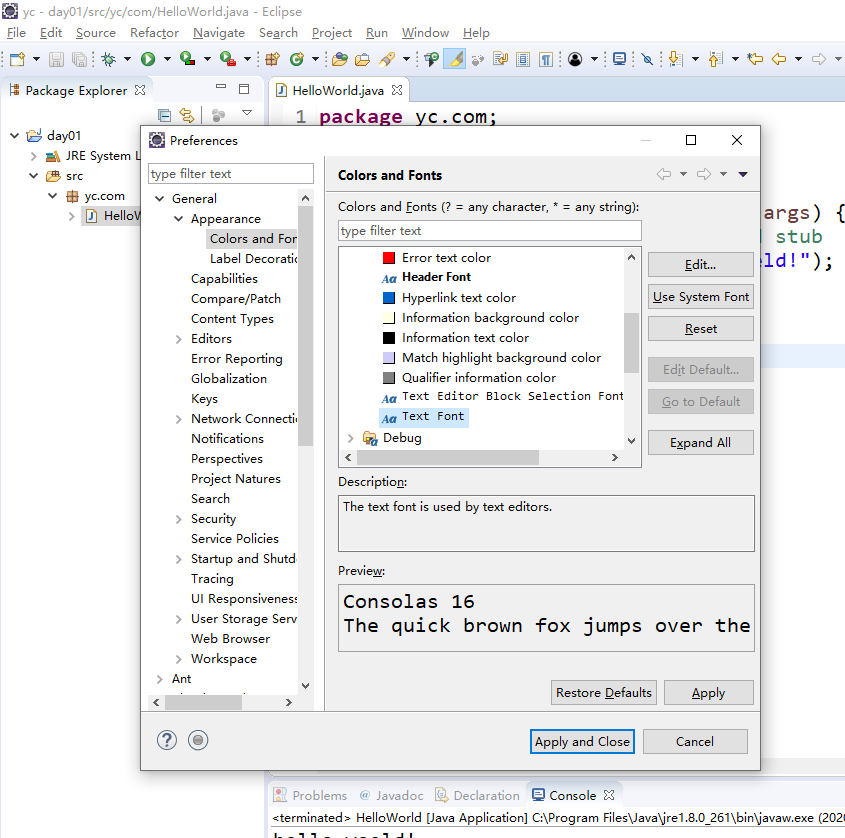This screenshot has height=838, width=845.
Task: Expand the Editors preferences node
Action: click(x=178, y=339)
